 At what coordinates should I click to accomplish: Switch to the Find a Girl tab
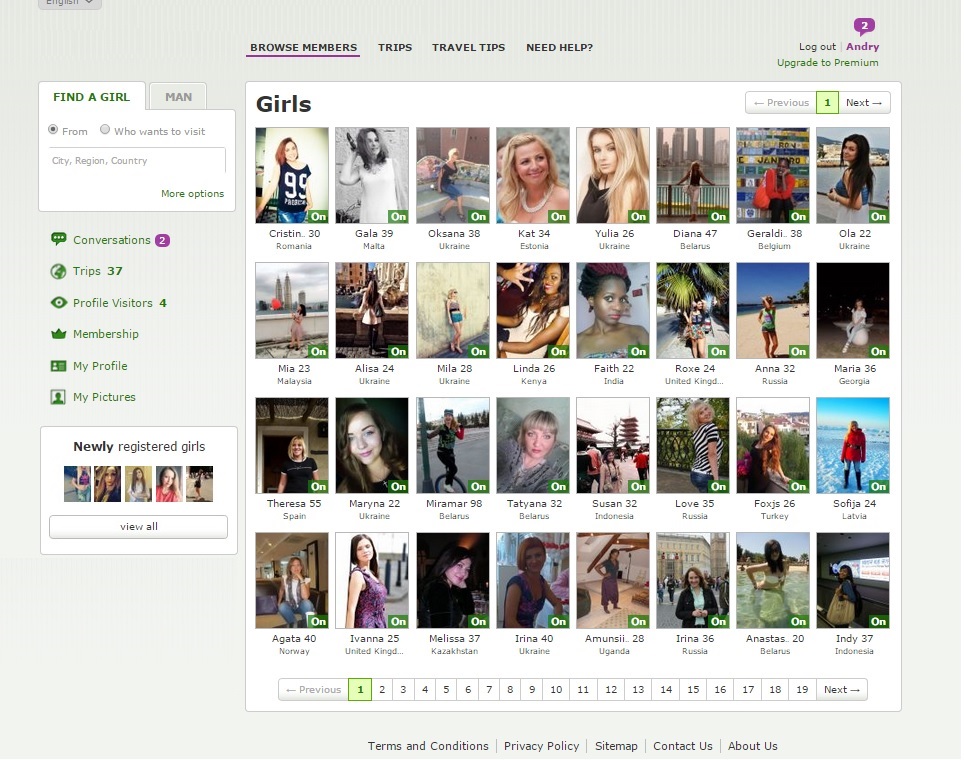(92, 97)
